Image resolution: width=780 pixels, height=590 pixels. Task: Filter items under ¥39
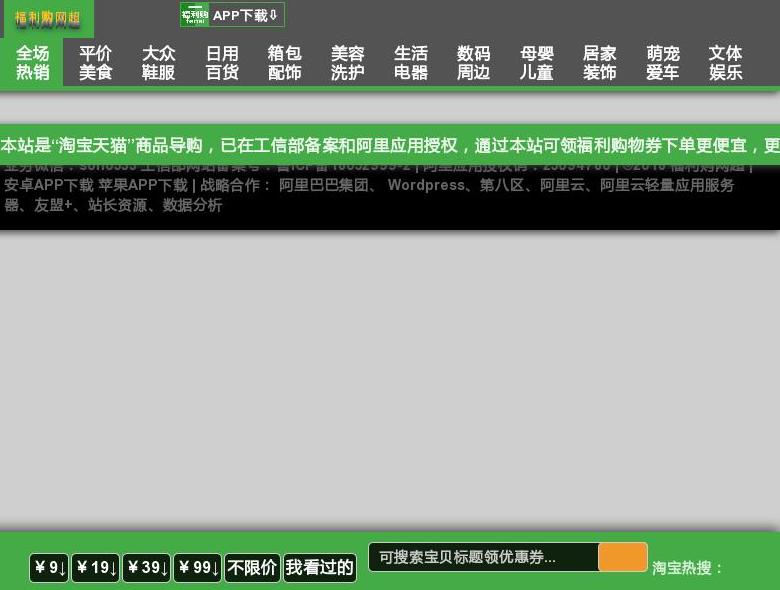tap(147, 568)
